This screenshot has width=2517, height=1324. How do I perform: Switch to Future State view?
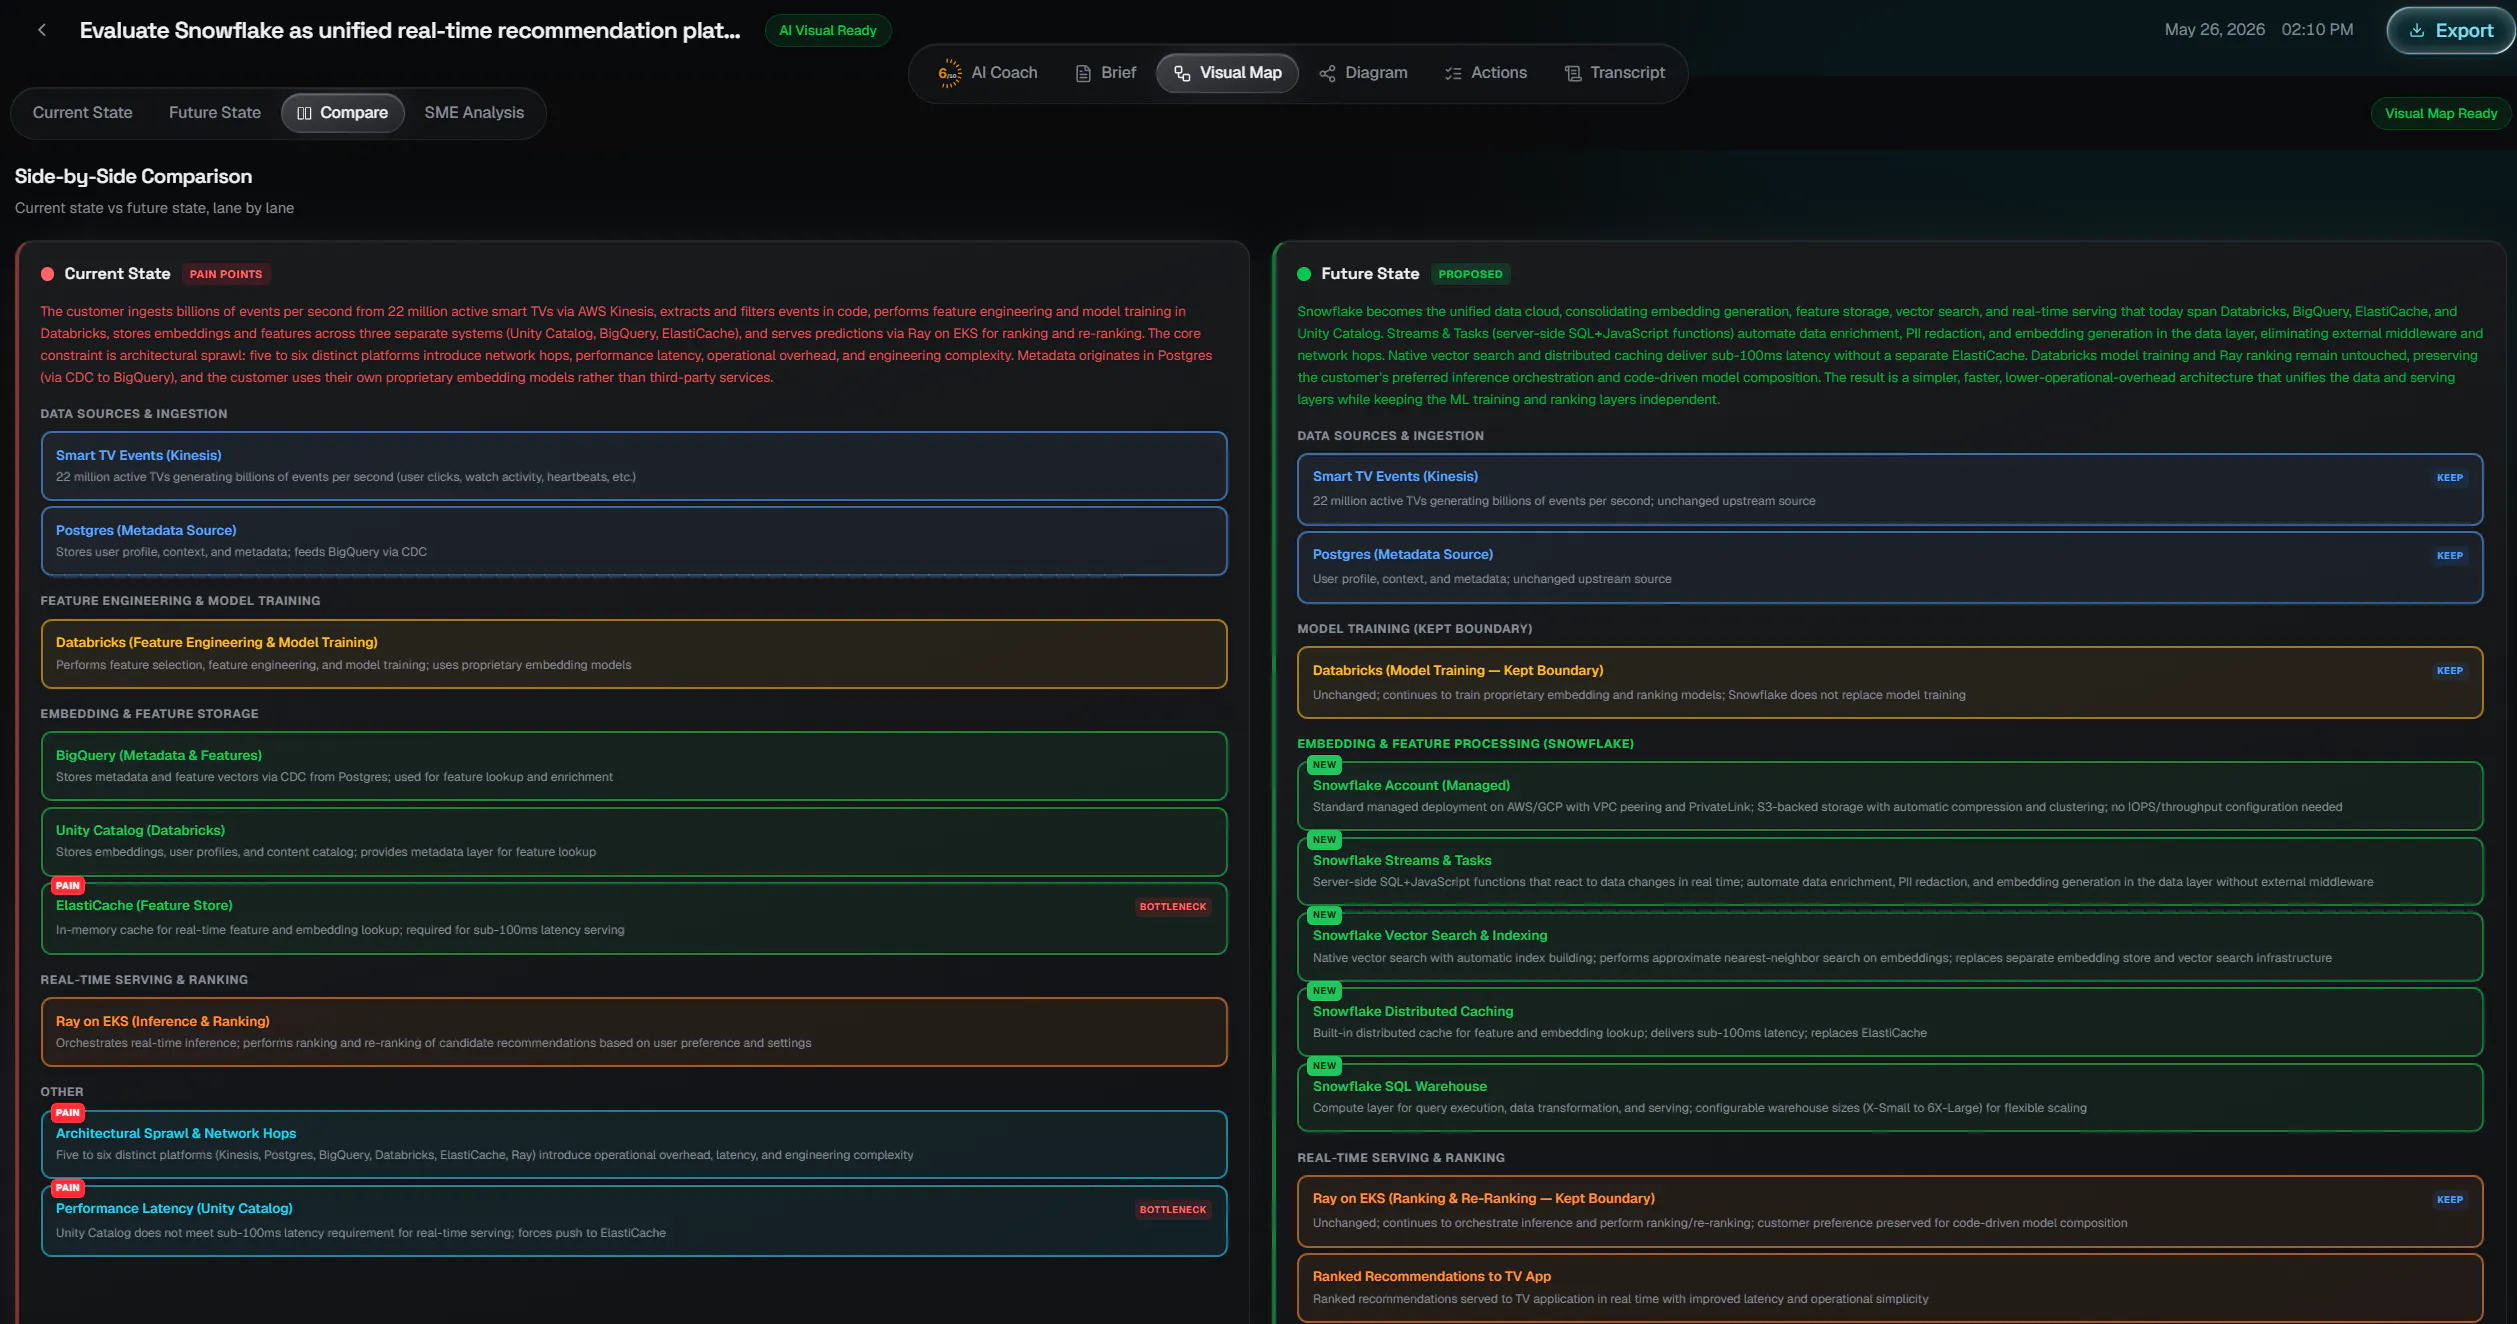[214, 113]
